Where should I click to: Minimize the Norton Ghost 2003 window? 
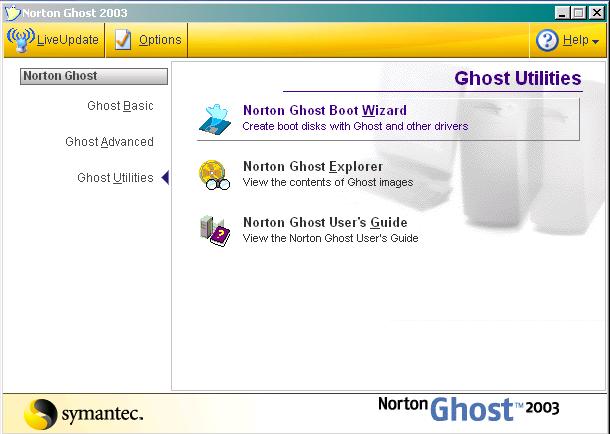pos(562,13)
